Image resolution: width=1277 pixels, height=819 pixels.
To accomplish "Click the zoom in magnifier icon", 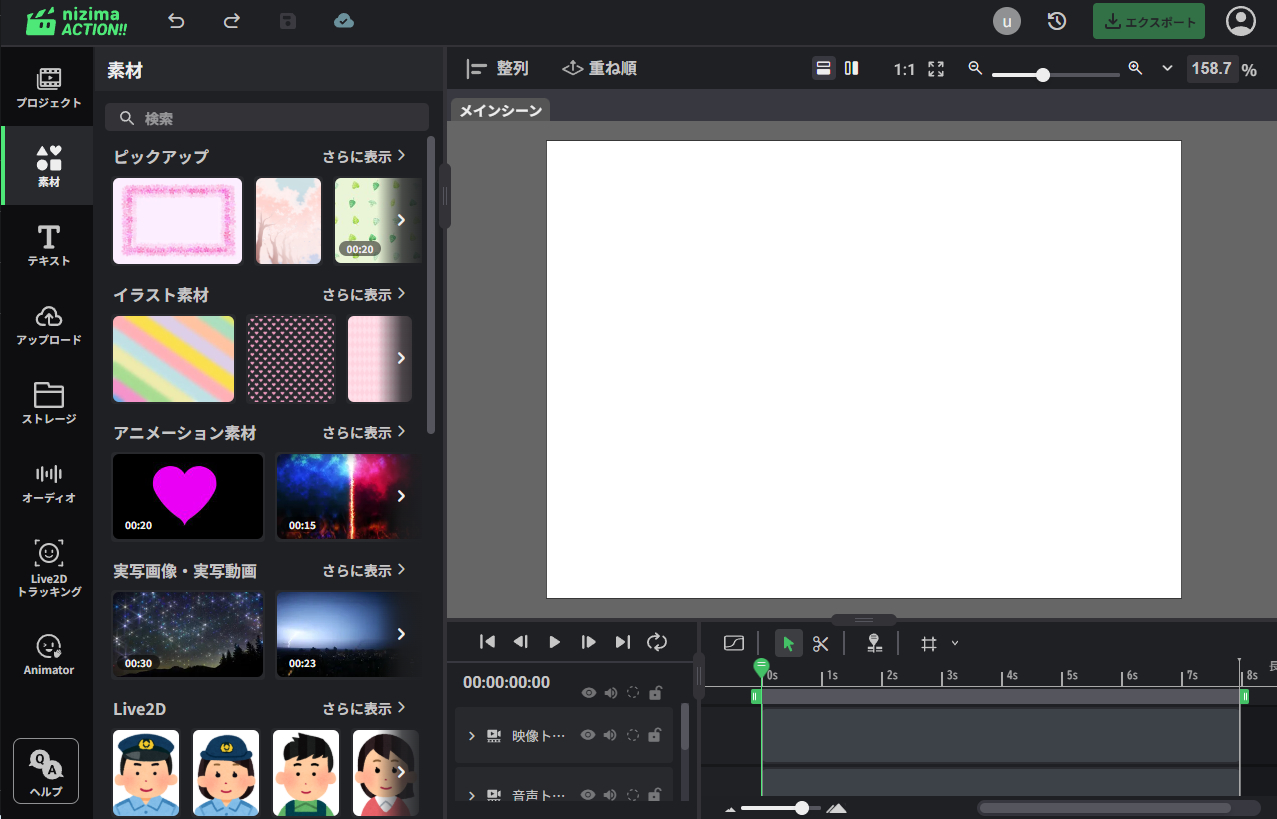I will pos(1135,68).
